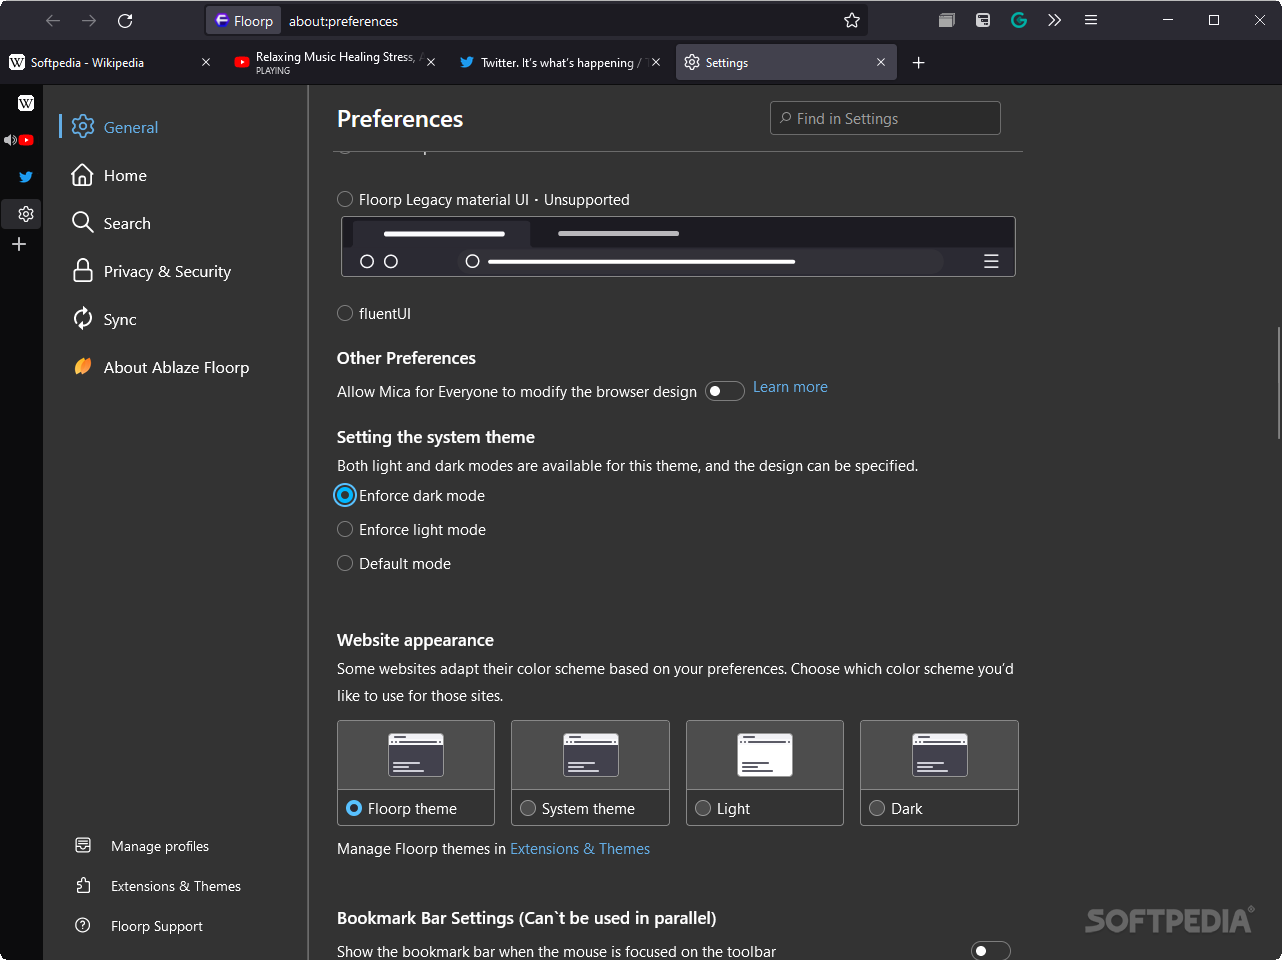Switch to the Twitter tab
This screenshot has height=960, width=1282.
(x=560, y=62)
